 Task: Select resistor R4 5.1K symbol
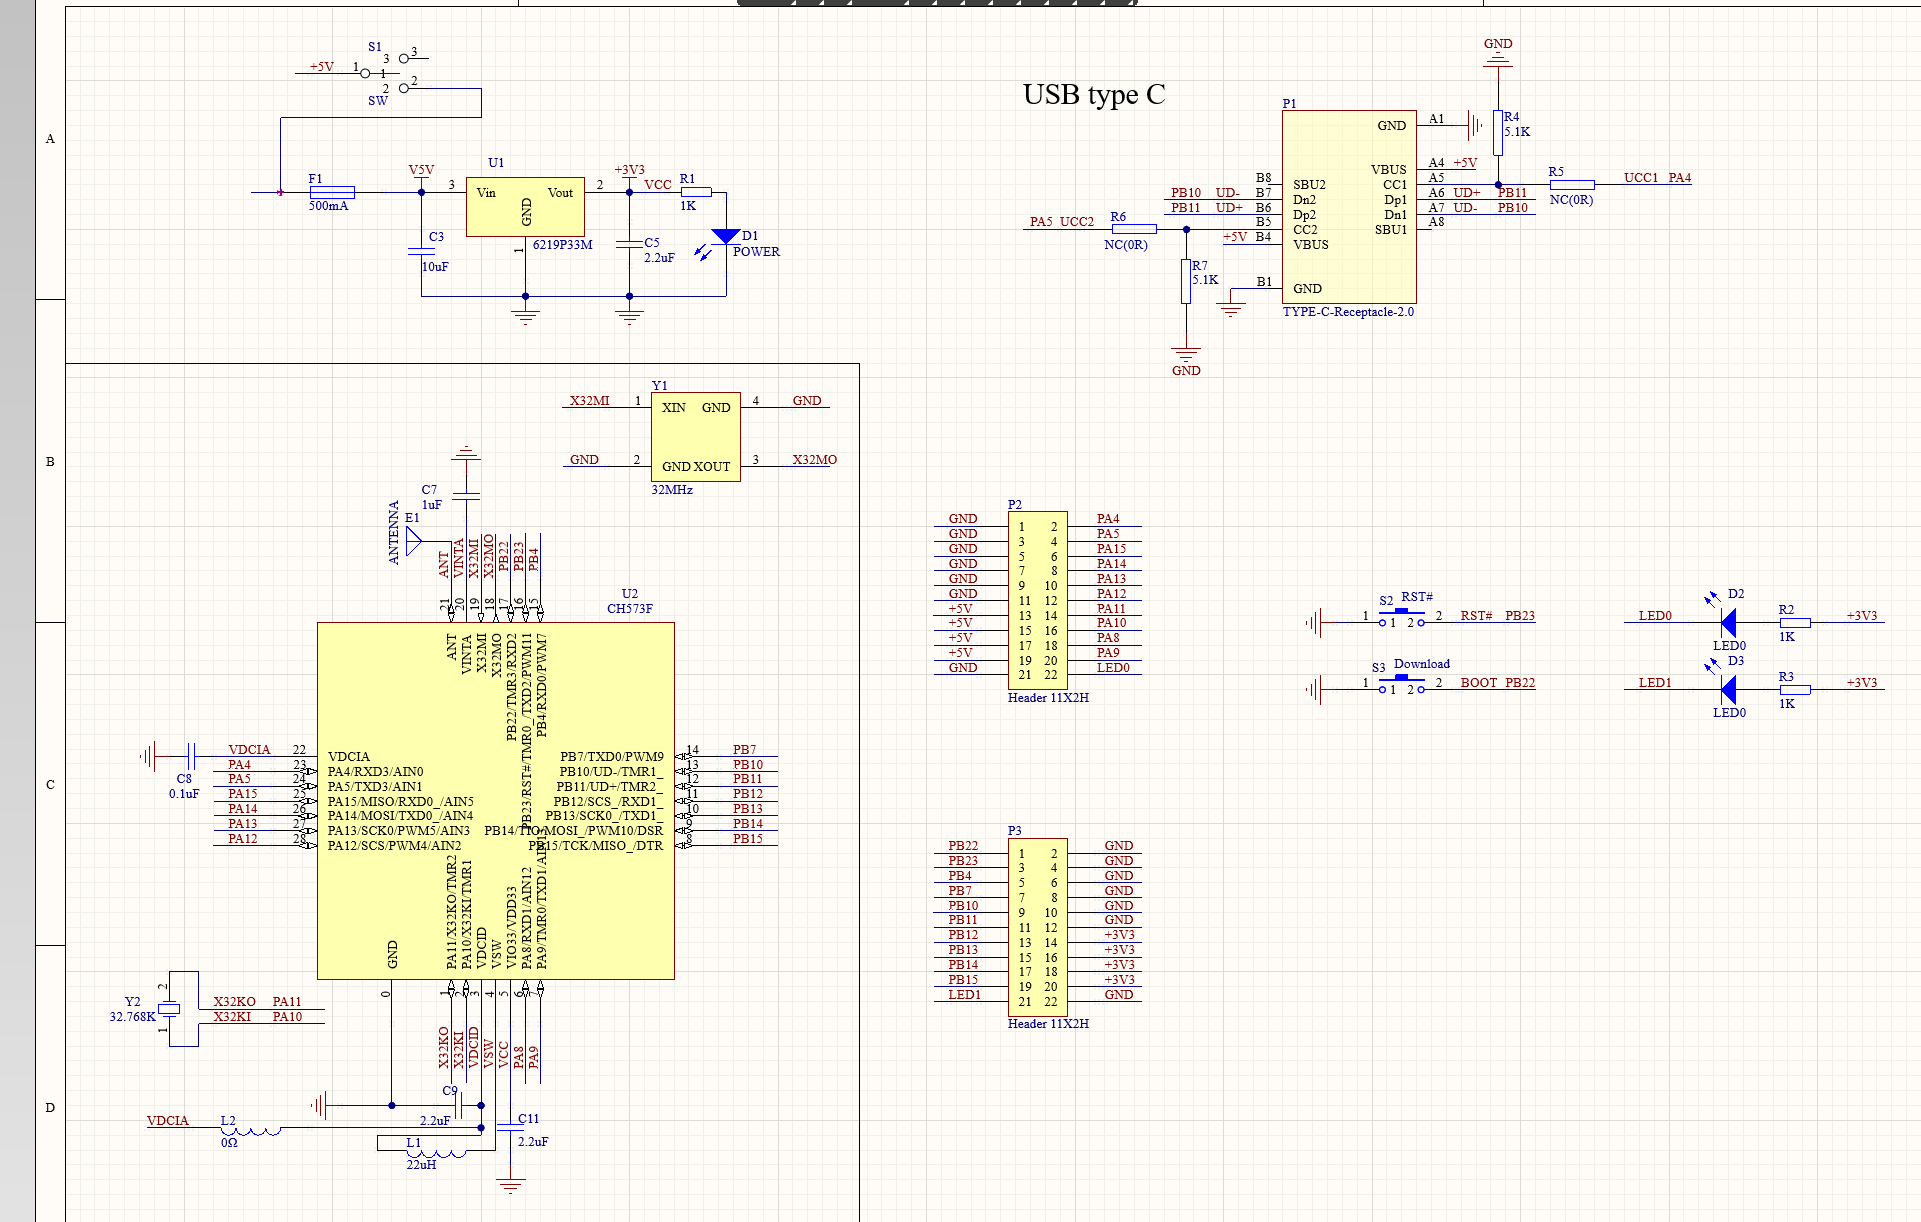coord(1497,133)
